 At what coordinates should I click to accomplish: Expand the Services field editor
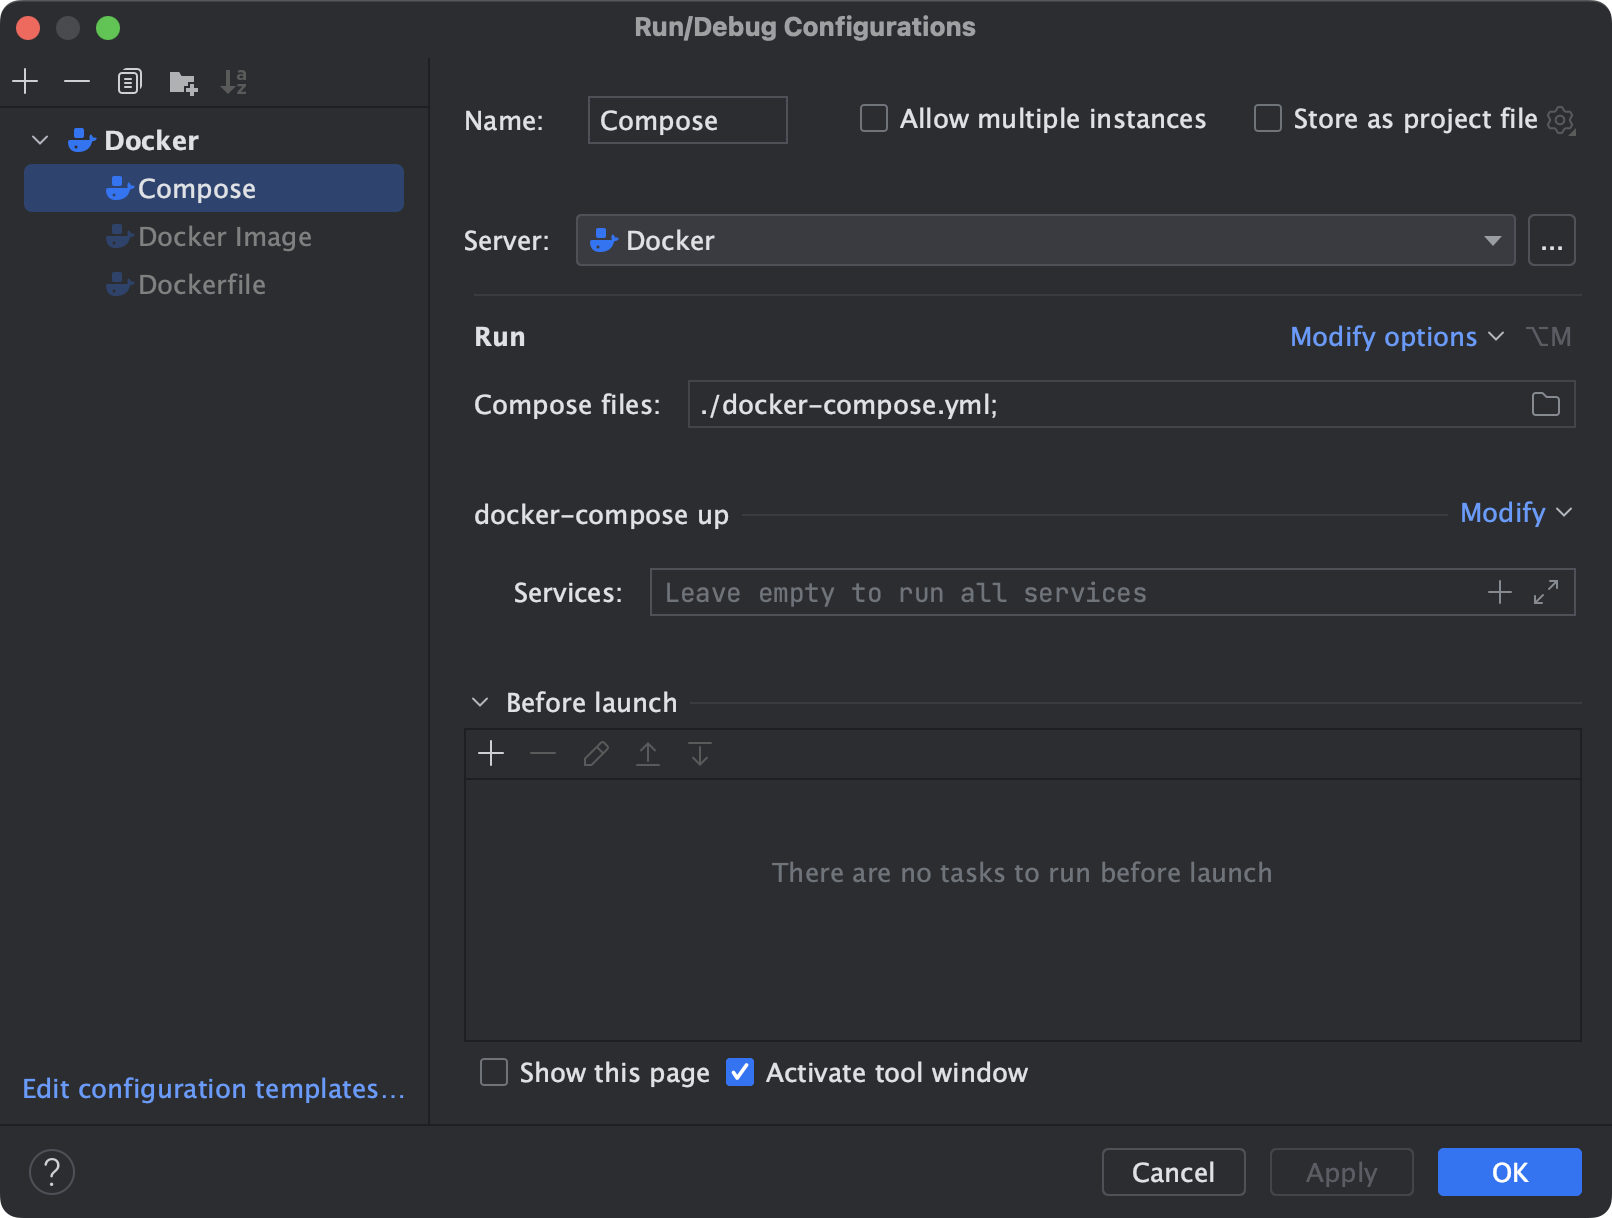[1547, 592]
